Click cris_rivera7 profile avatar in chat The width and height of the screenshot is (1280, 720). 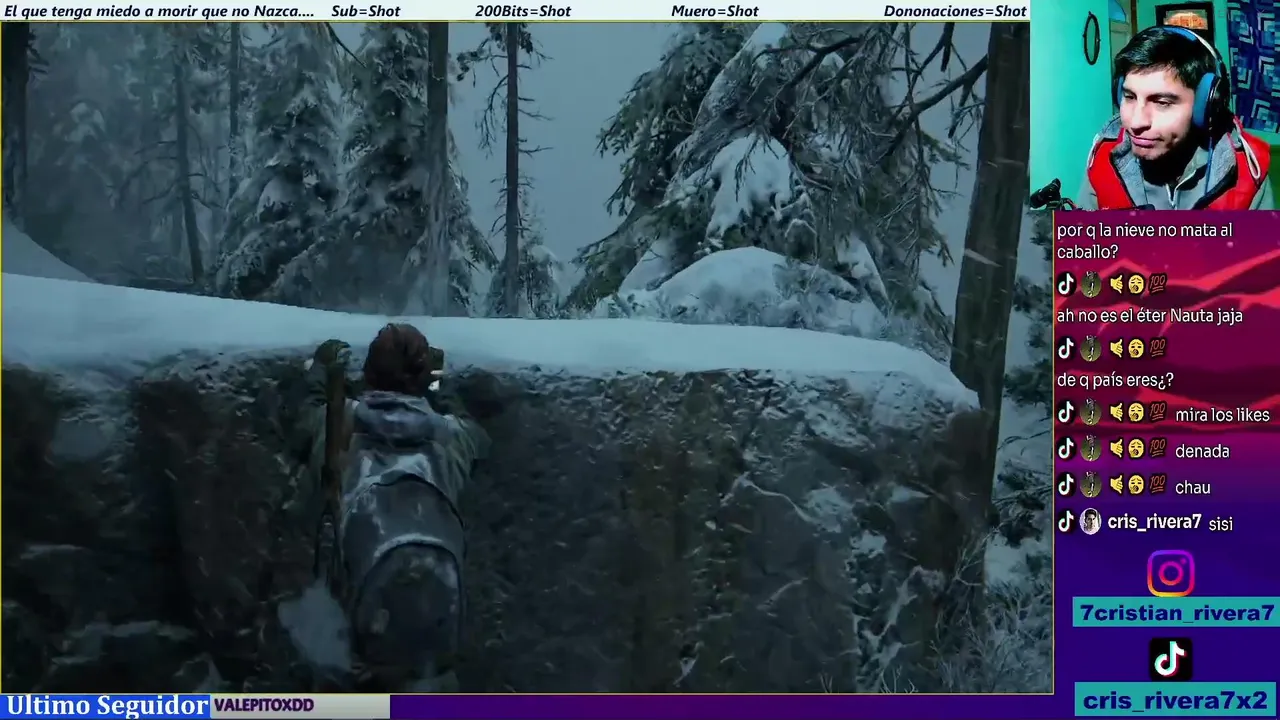1091,521
